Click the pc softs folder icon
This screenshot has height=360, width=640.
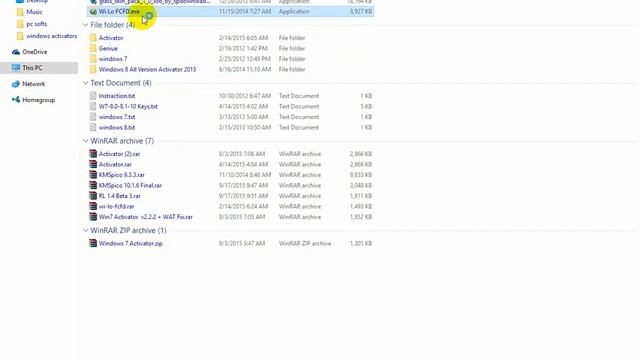tap(20, 24)
